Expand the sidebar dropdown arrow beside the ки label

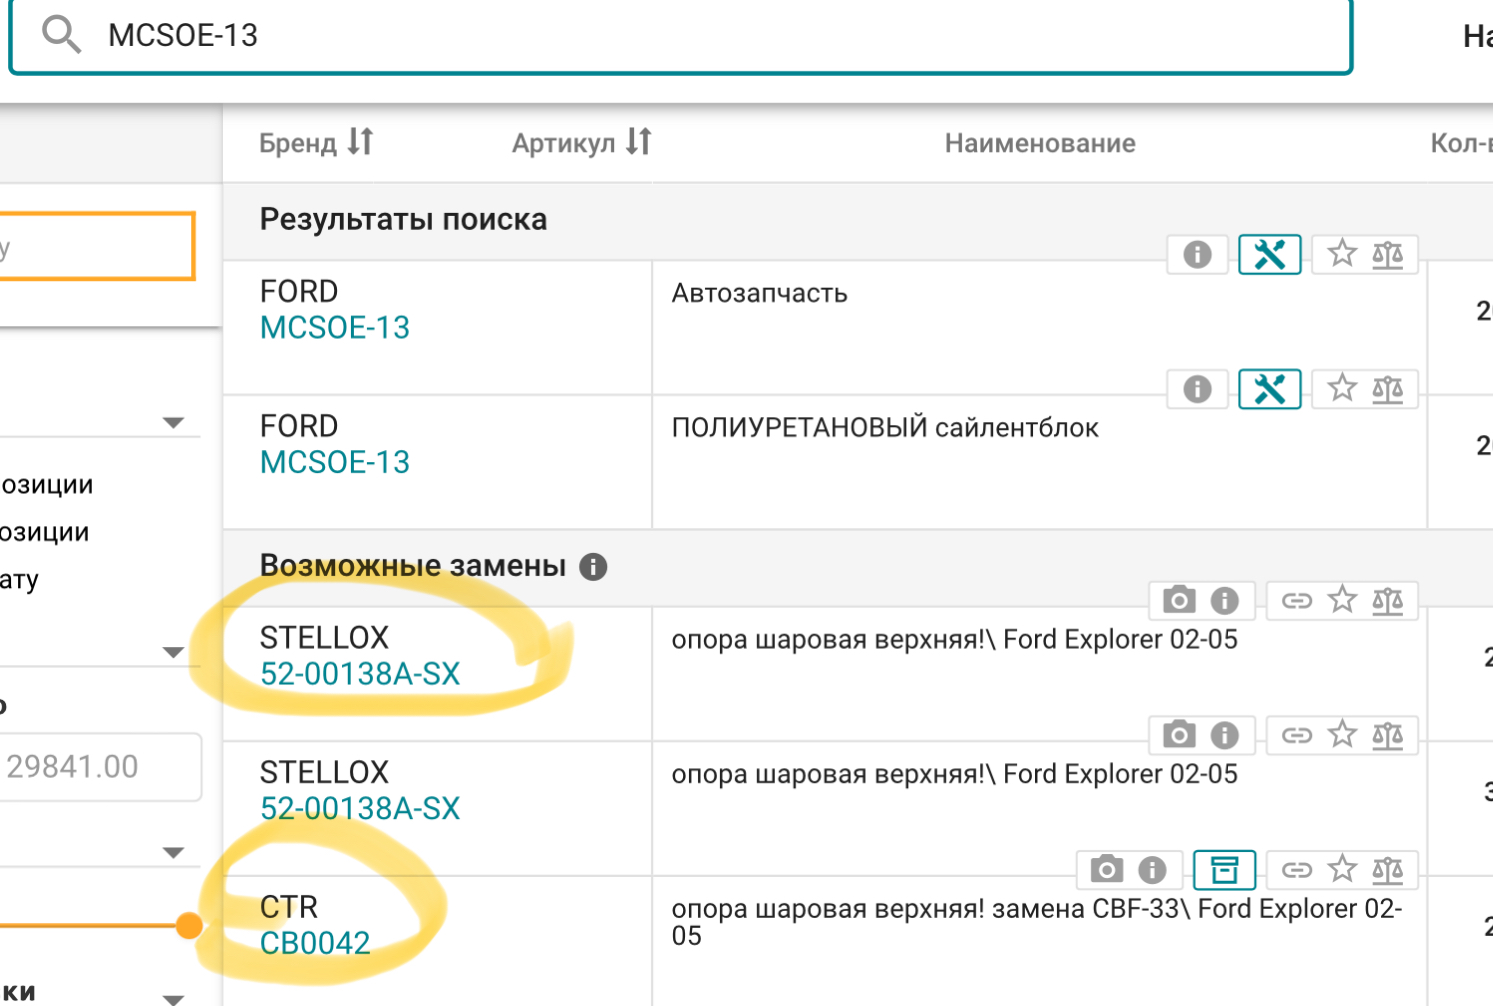click(x=174, y=999)
